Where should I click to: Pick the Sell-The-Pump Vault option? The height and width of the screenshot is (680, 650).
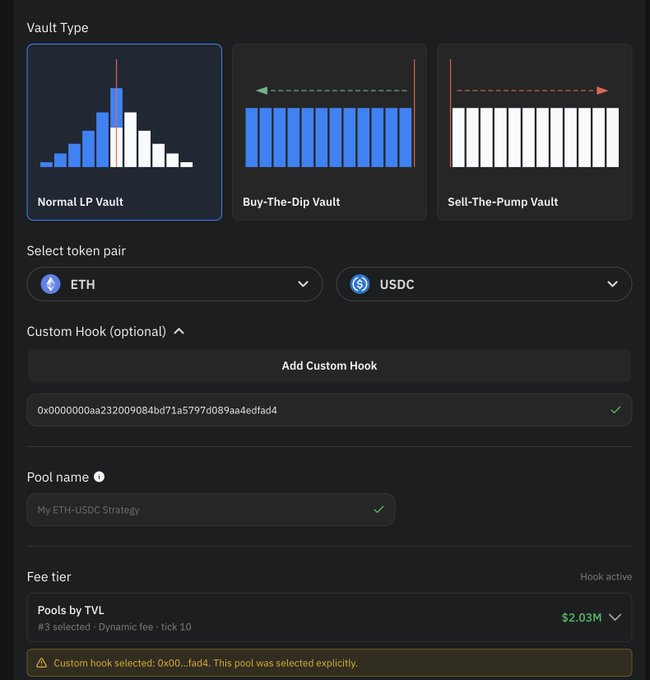534,132
